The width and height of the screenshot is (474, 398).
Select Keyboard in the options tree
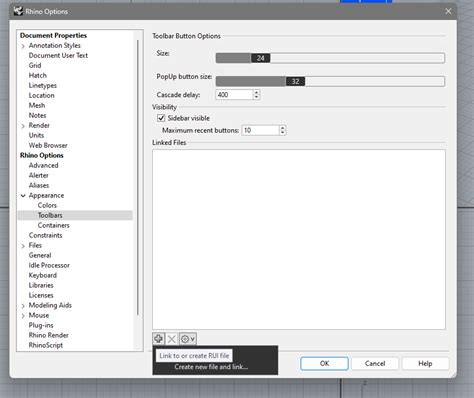(x=43, y=275)
